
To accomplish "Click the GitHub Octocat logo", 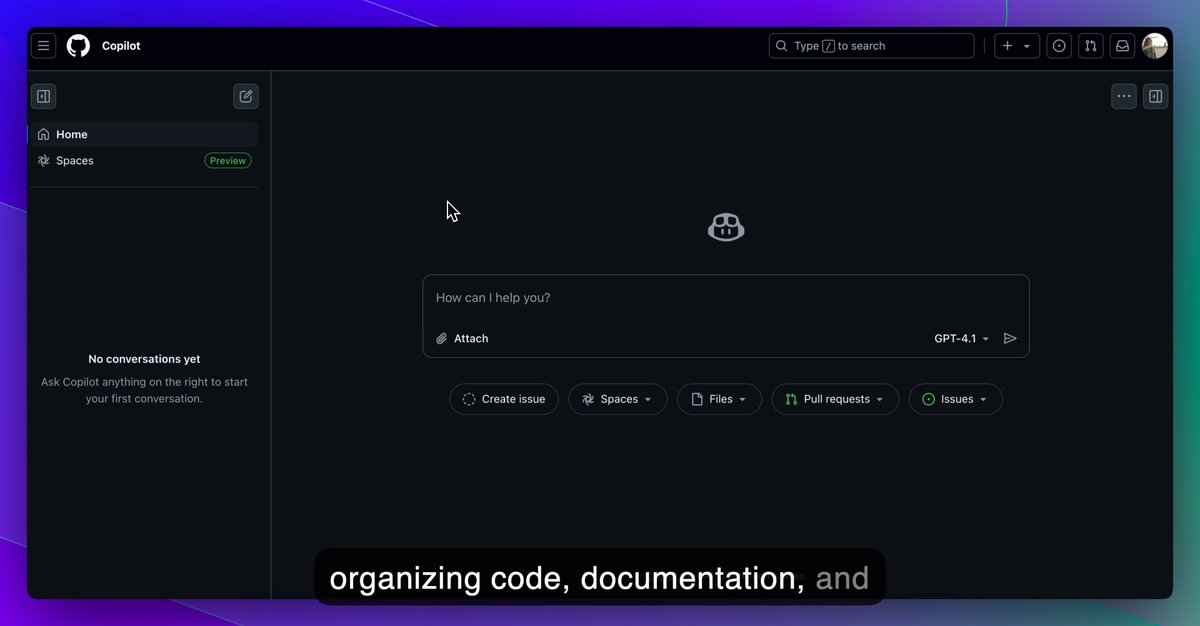I will (x=78, y=46).
